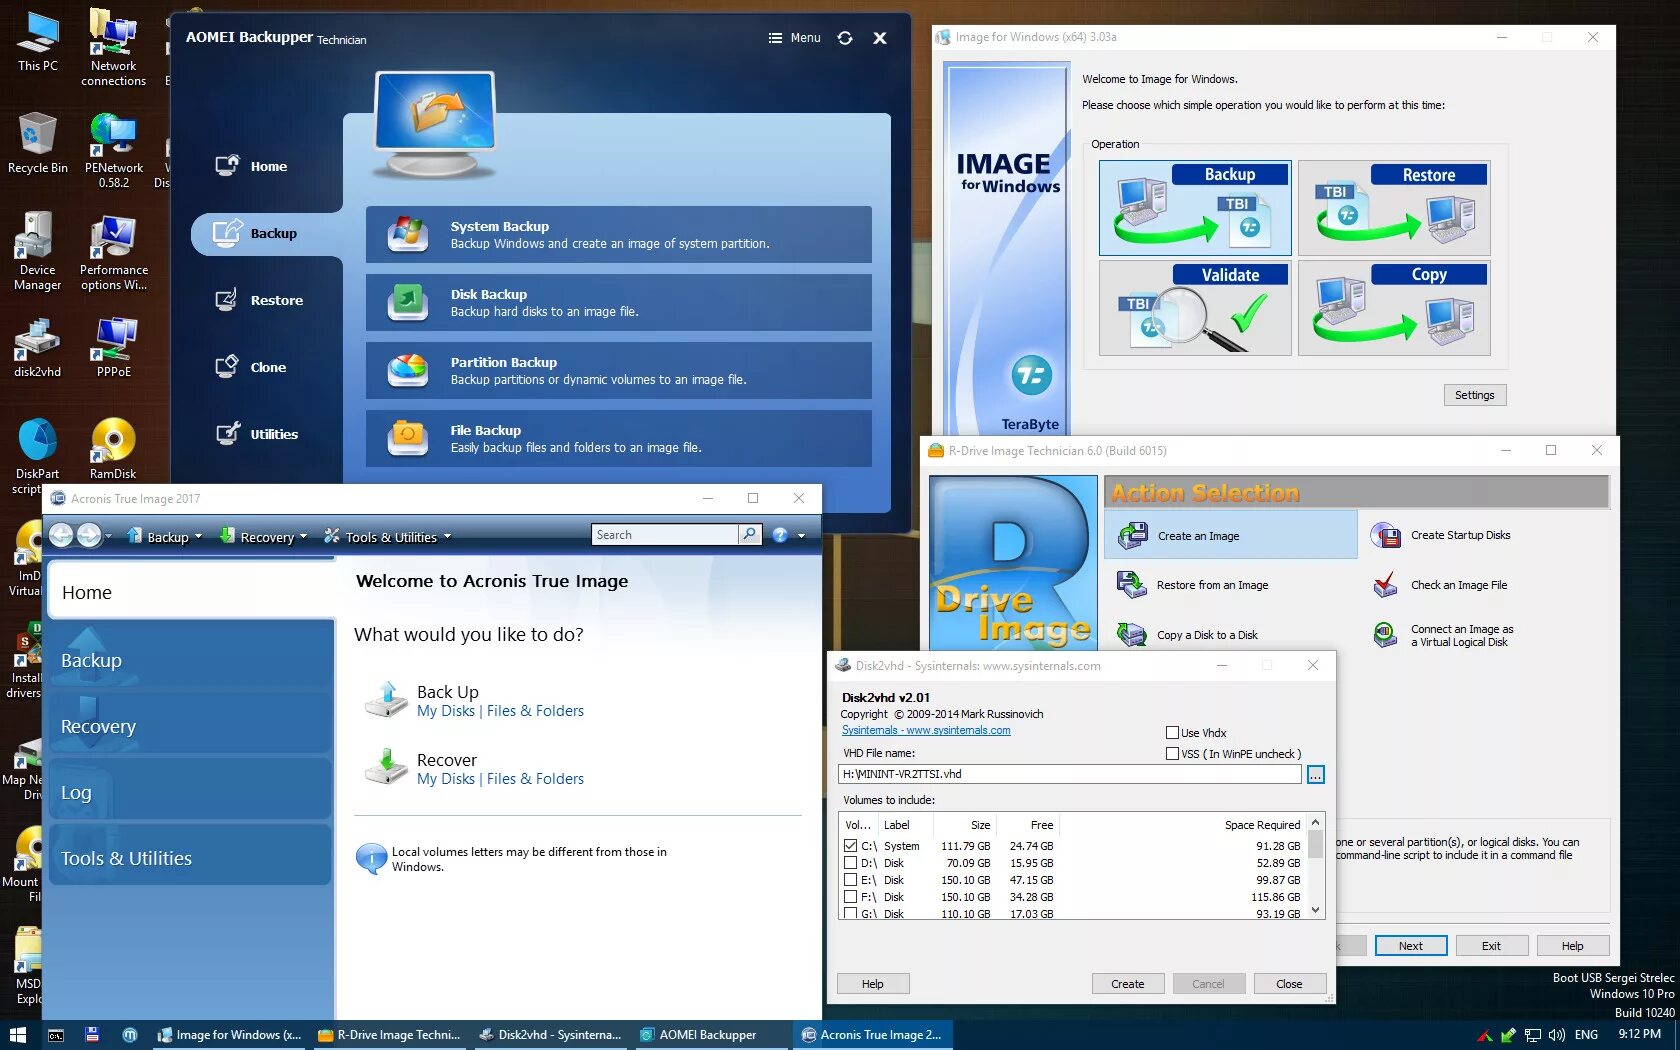Click Help button in Disk2vhd
Image resolution: width=1680 pixels, height=1050 pixels.
[x=873, y=984]
